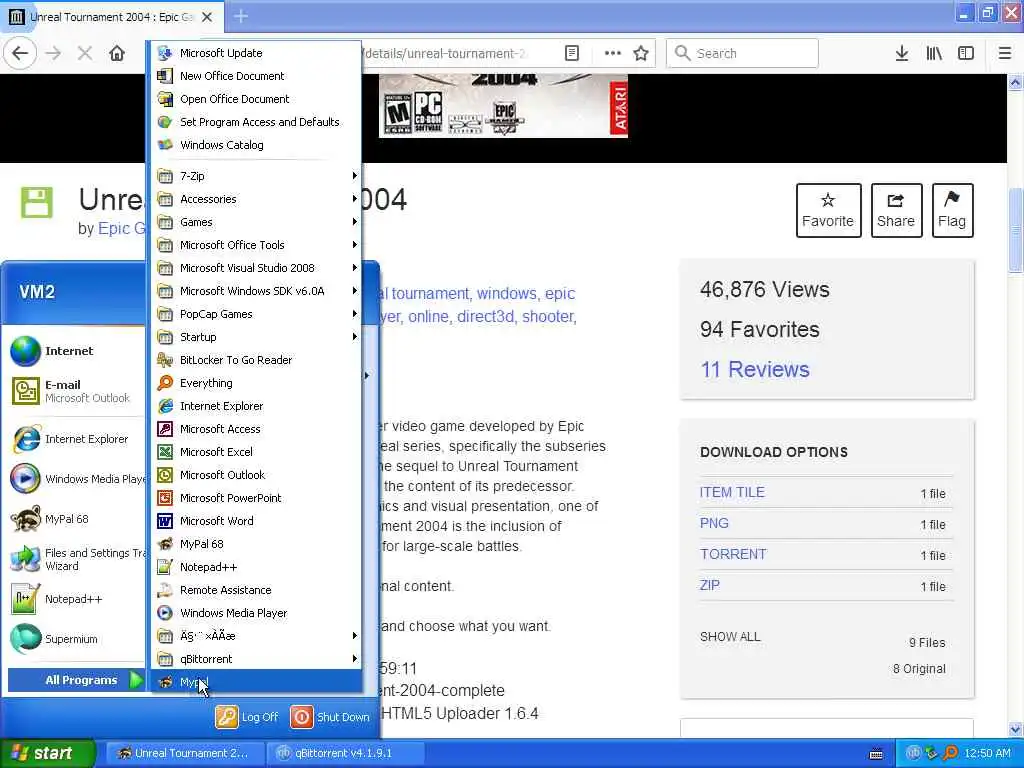
Task: Click the Windows start button
Action: [x=48, y=753]
